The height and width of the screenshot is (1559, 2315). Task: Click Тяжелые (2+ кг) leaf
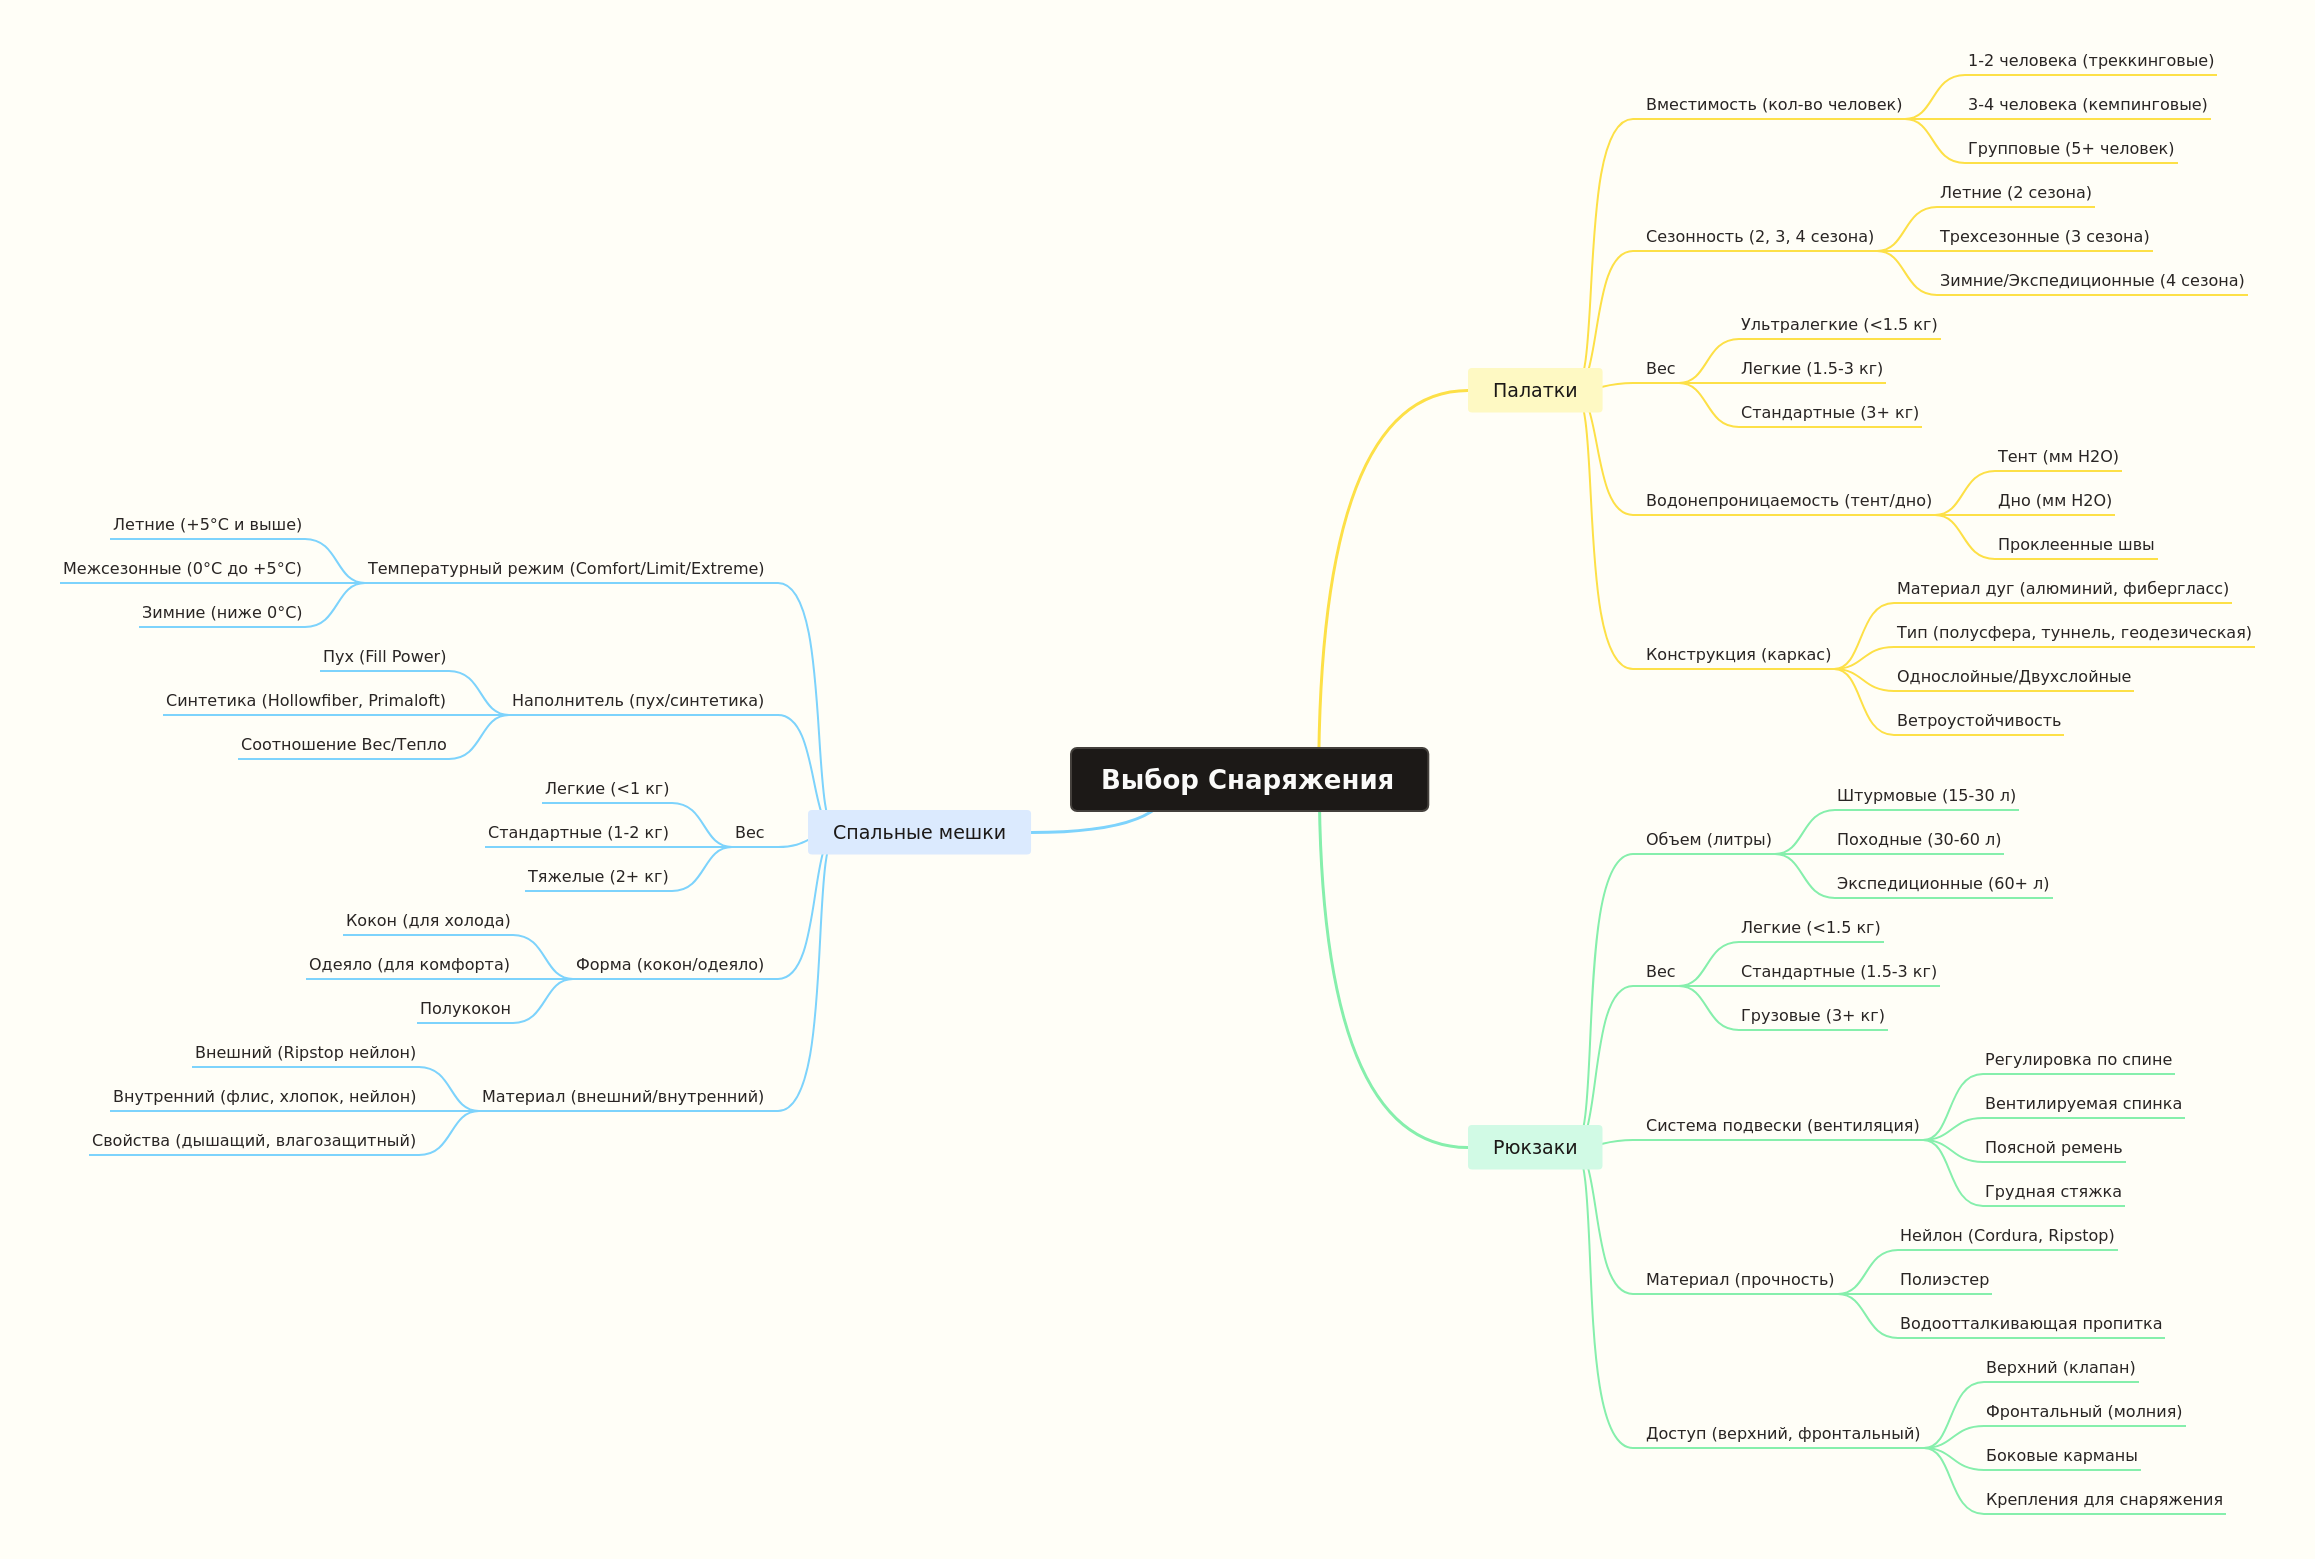(598, 877)
